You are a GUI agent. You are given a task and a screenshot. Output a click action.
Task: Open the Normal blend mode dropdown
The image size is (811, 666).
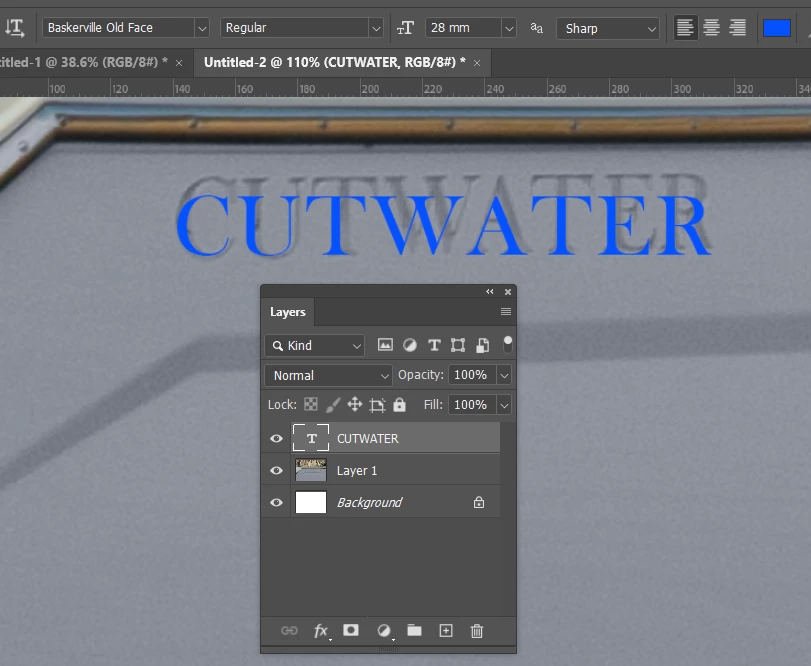click(x=328, y=375)
